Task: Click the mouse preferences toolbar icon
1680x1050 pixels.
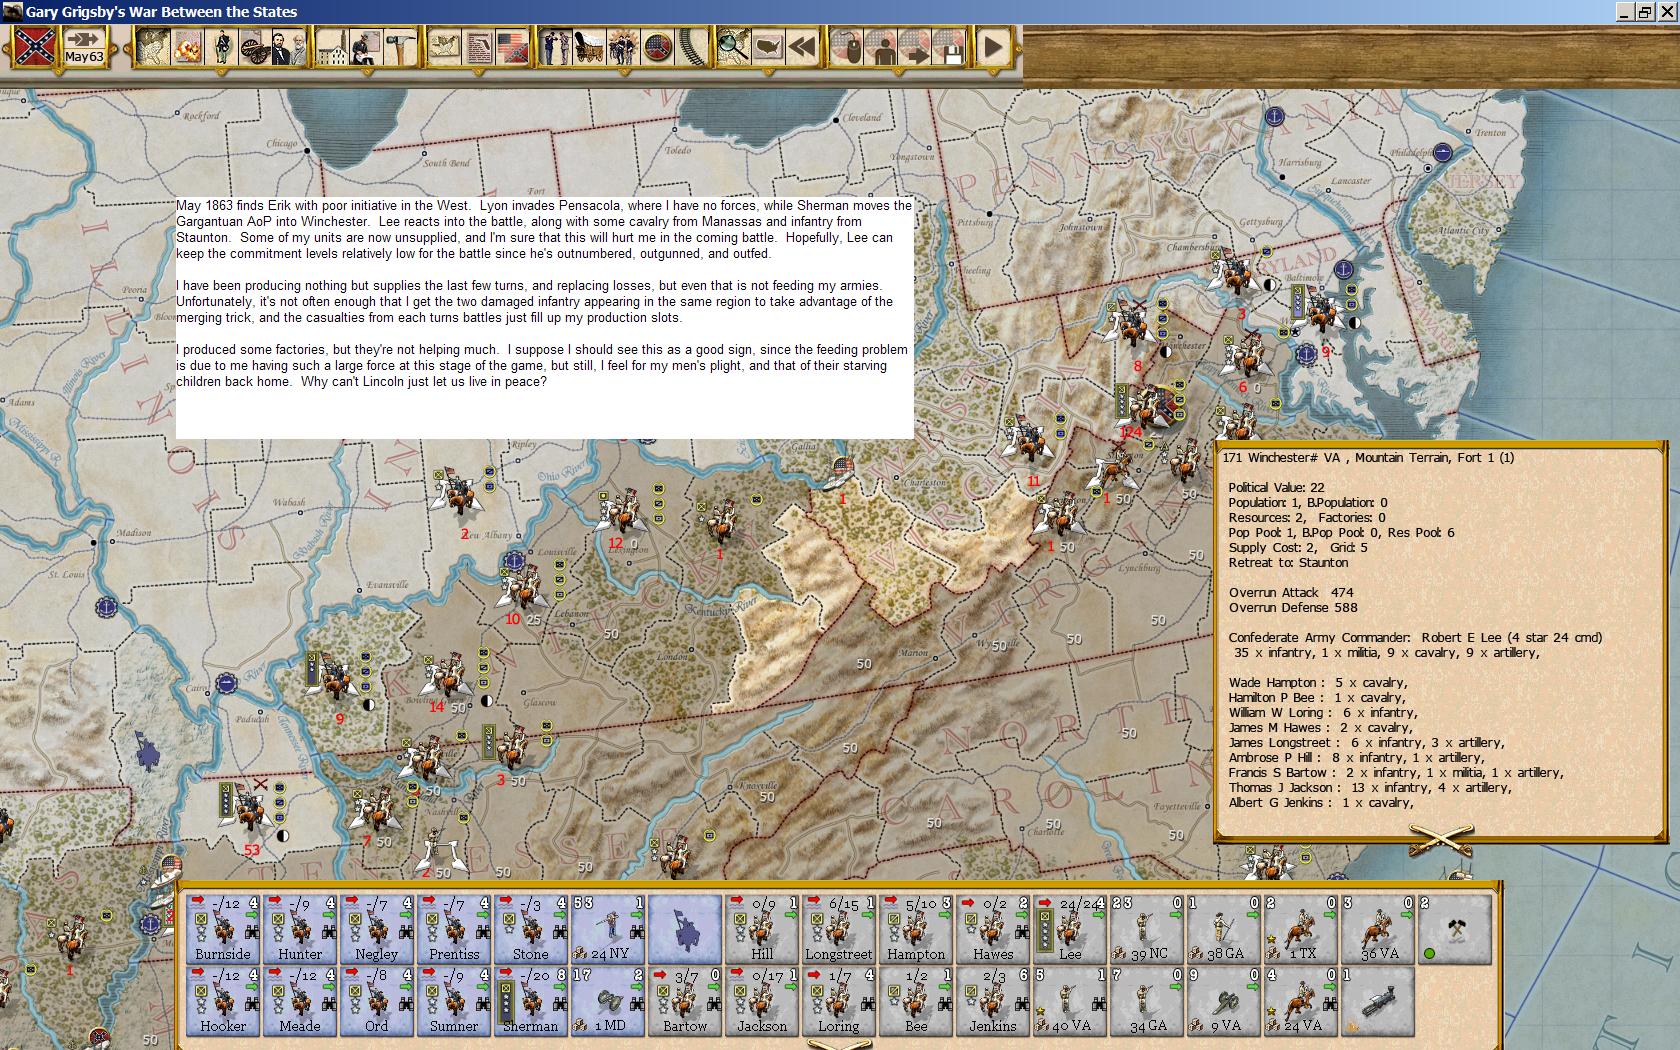Action: [x=848, y=47]
